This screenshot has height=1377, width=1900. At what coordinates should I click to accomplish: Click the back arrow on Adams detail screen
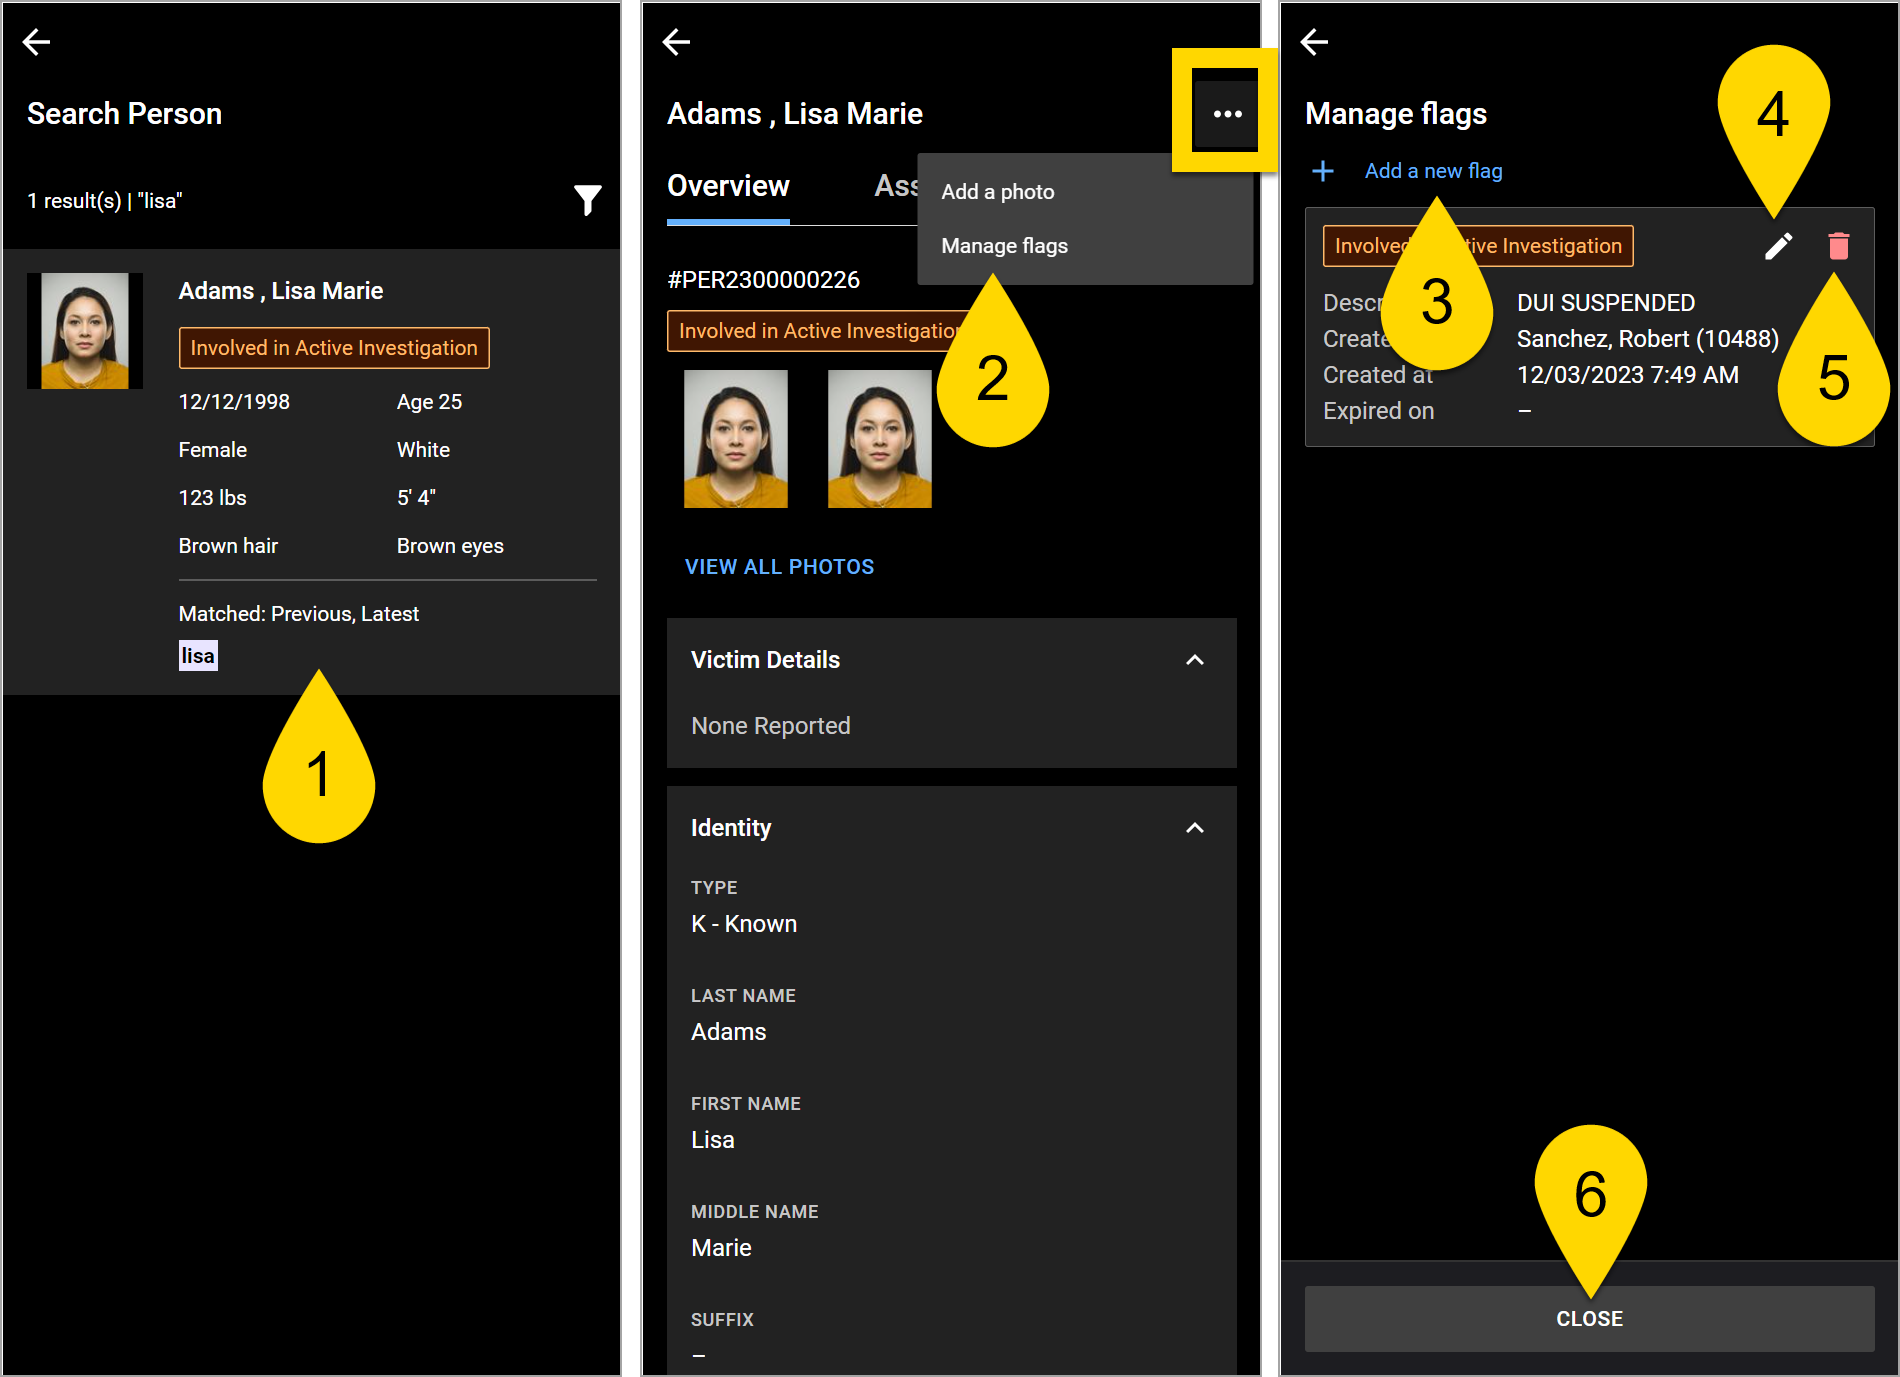(x=677, y=41)
